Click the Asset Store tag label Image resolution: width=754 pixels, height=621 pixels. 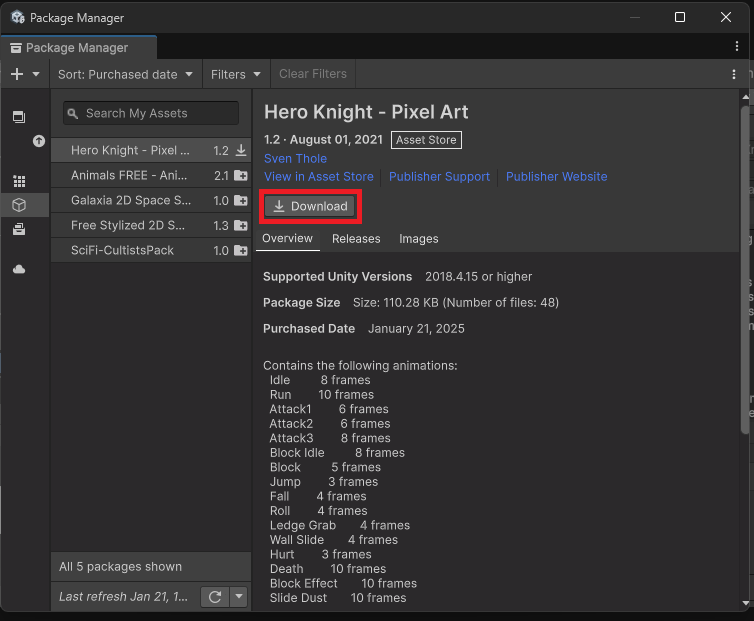pos(426,140)
